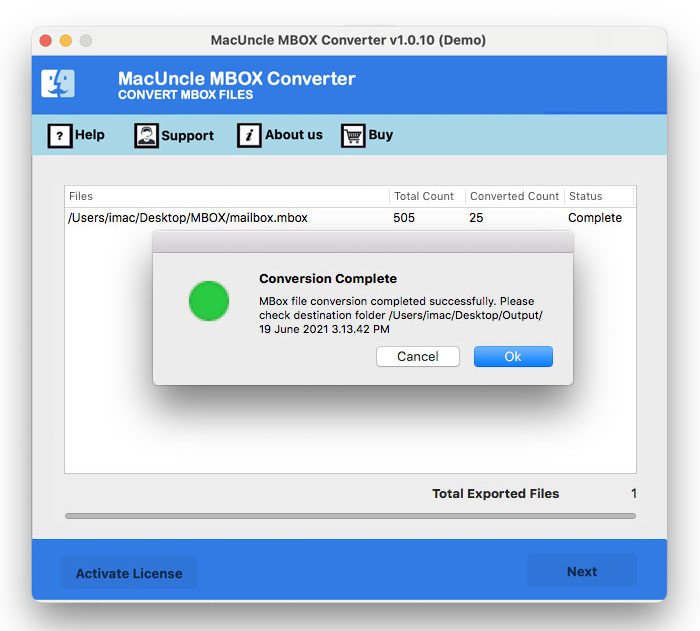
Task: Click the conversion progress bar
Action: 350,516
